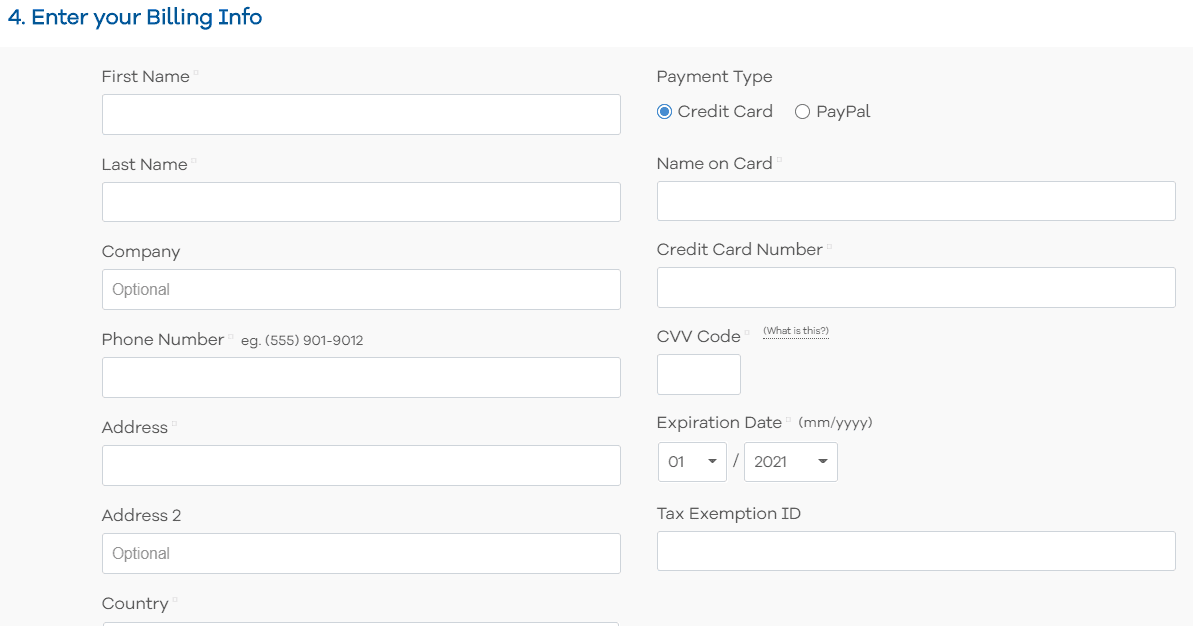Click the PayPal label text
This screenshot has width=1193, height=626.
coord(843,112)
